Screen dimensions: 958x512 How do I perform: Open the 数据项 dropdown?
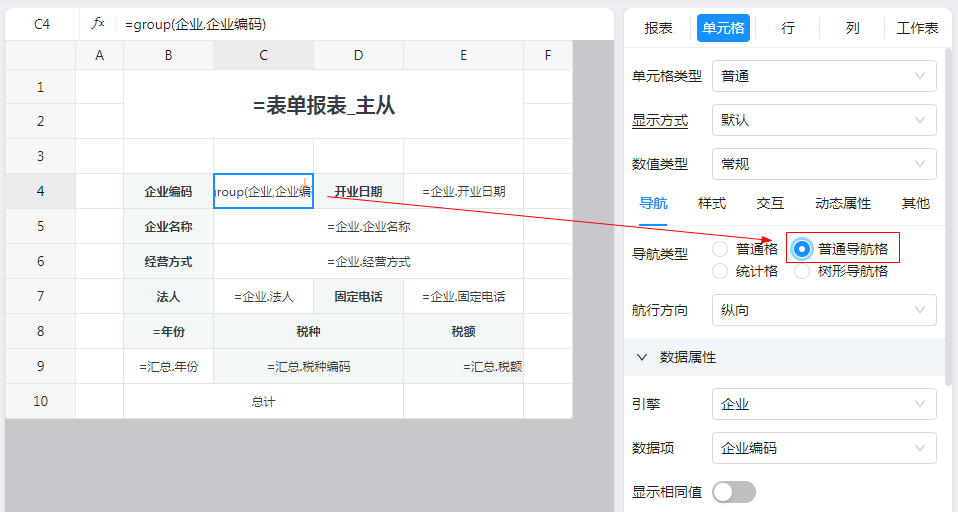click(823, 448)
